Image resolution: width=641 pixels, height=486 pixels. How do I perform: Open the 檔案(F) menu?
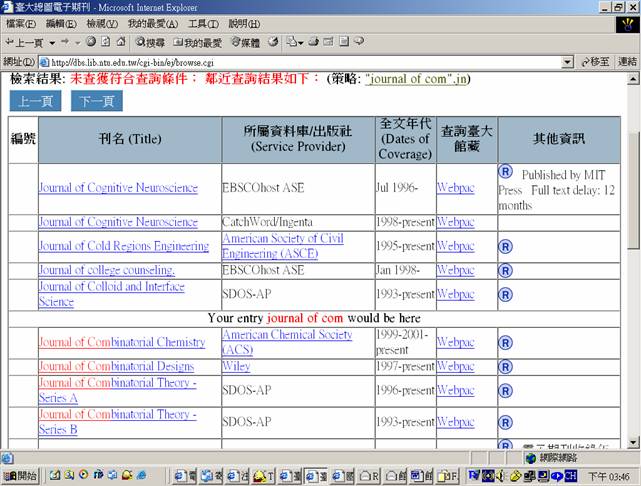pos(21,24)
